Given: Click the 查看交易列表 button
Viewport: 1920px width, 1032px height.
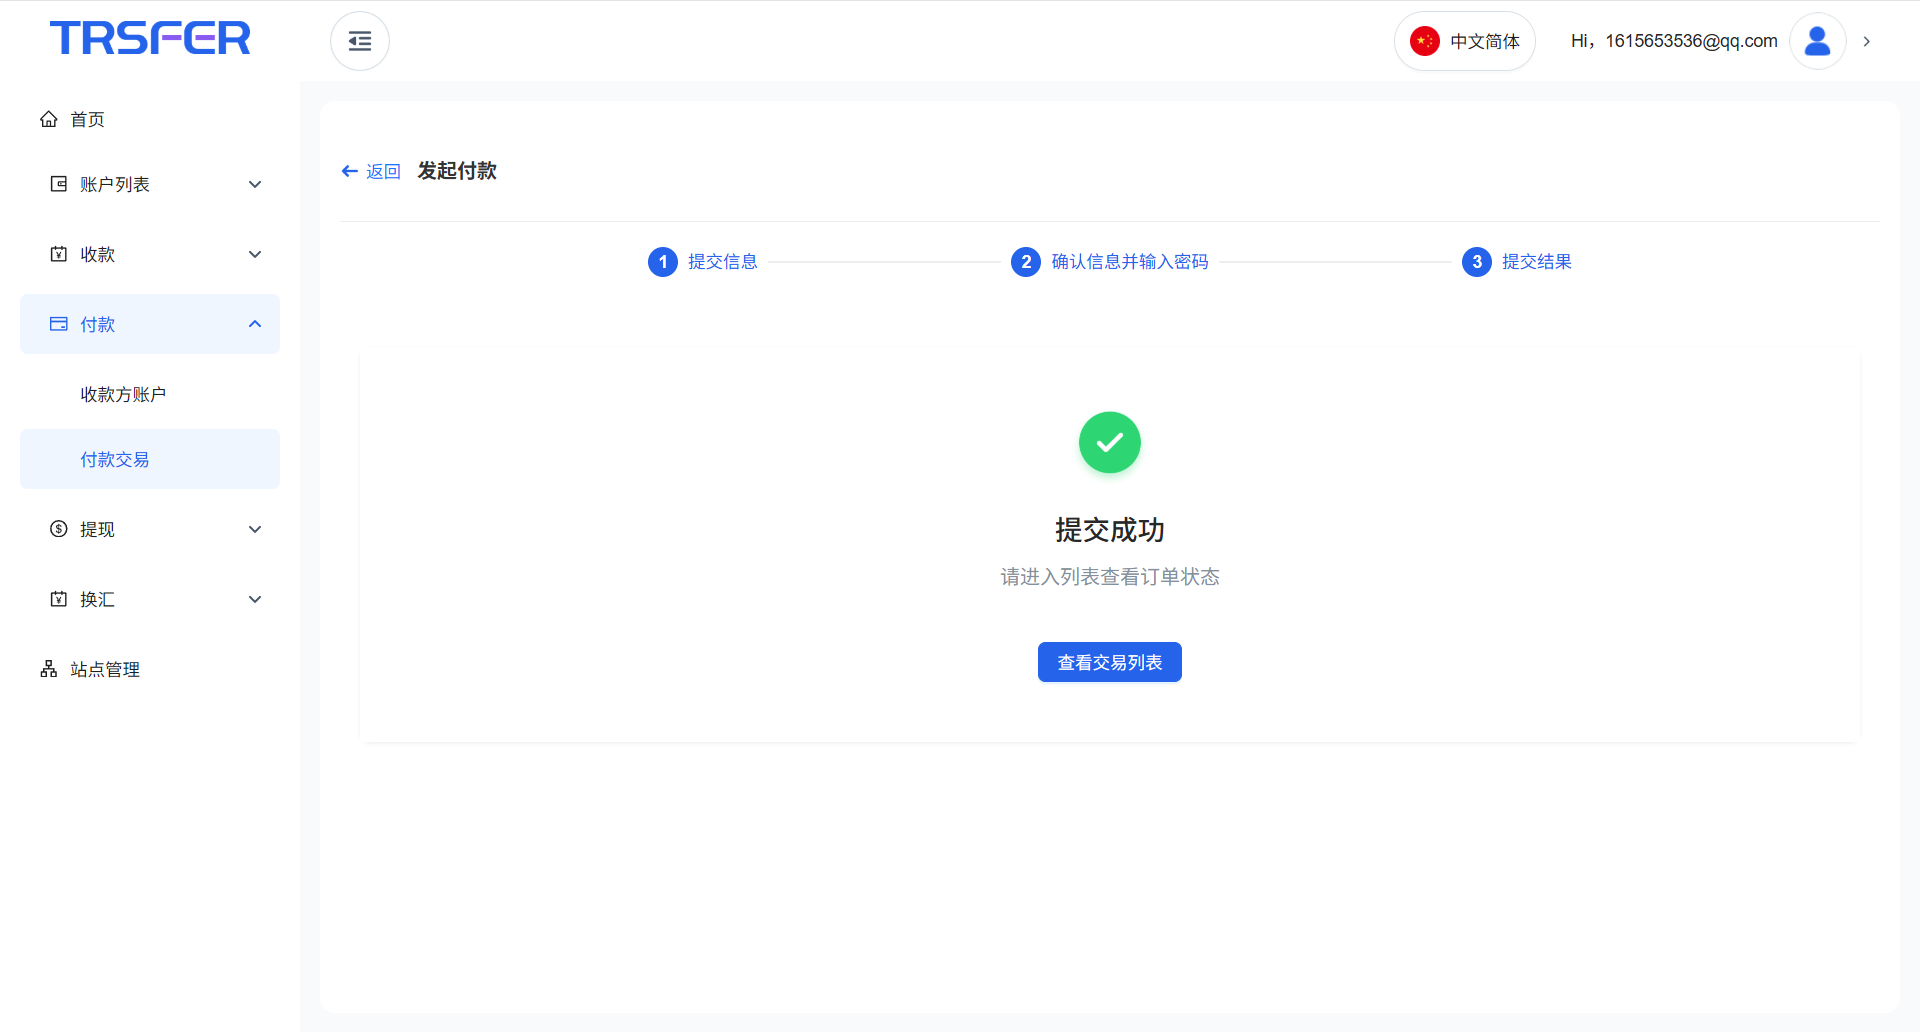Looking at the screenshot, I should tap(1109, 662).
